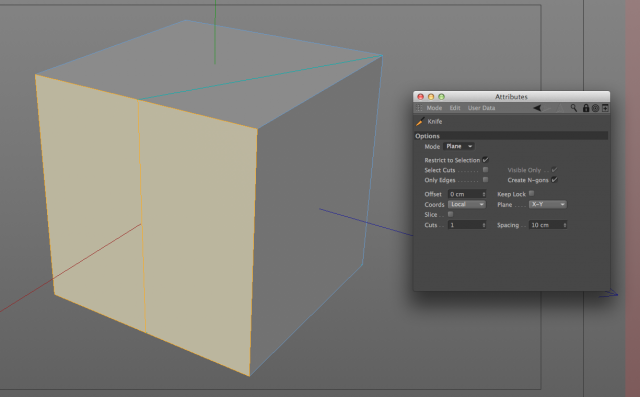Click the target circle icon beside the lock
This screenshot has width=640, height=397.
point(595,108)
